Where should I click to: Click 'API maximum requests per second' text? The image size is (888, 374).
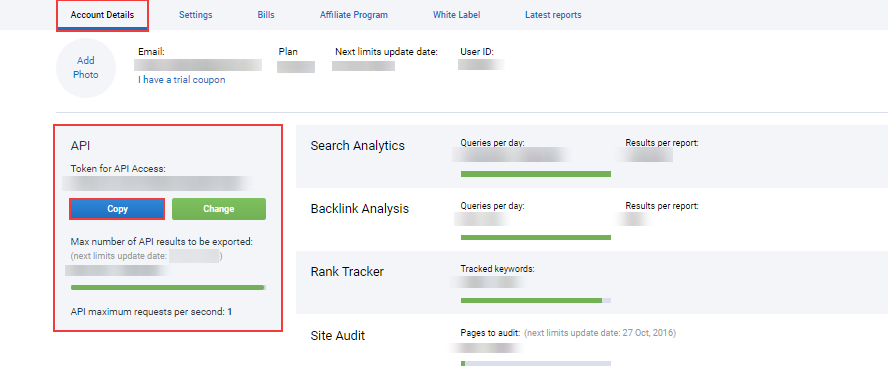point(151,311)
